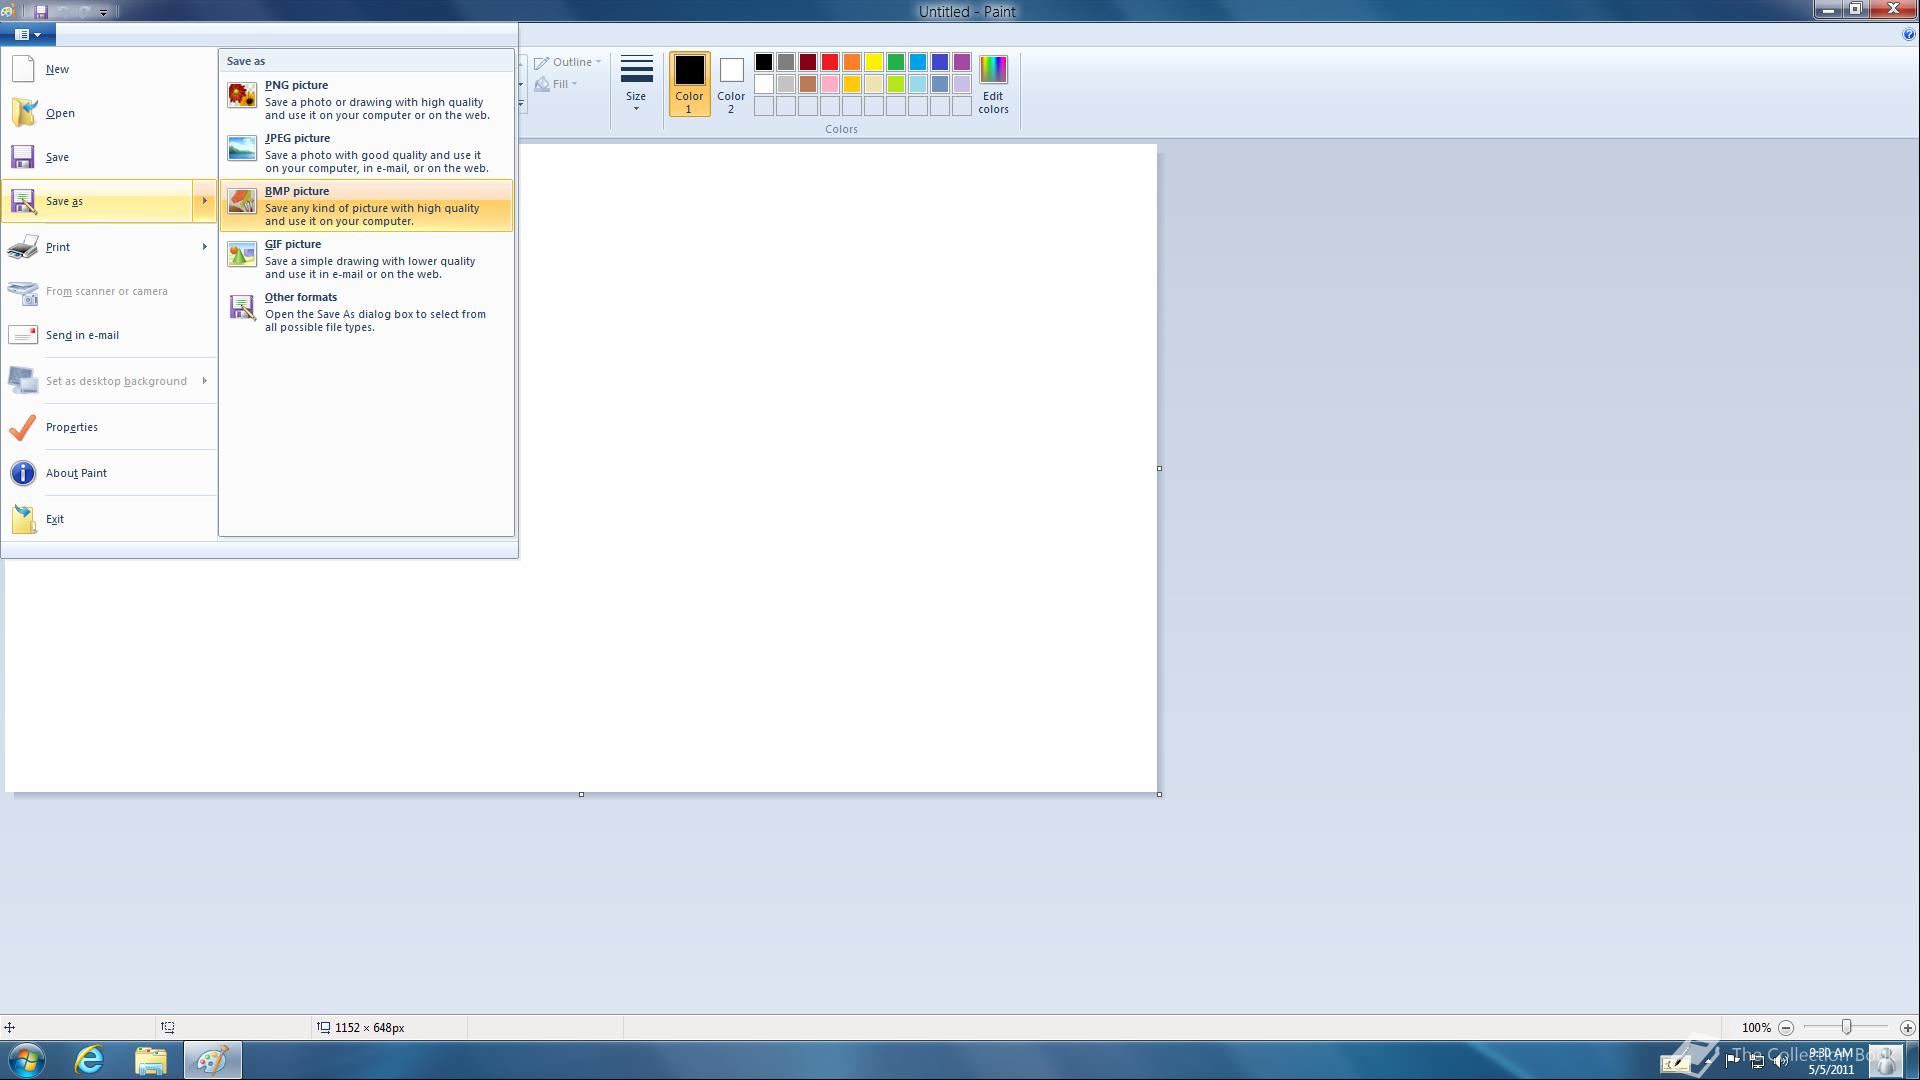Open About Paint info entry
The image size is (1920, 1080).
point(108,473)
